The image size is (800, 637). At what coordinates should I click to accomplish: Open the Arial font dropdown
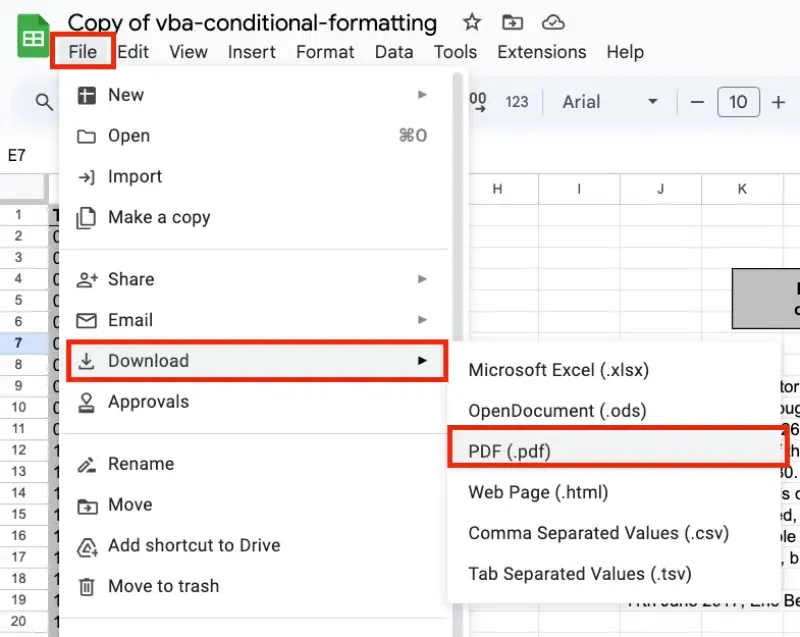pos(610,101)
